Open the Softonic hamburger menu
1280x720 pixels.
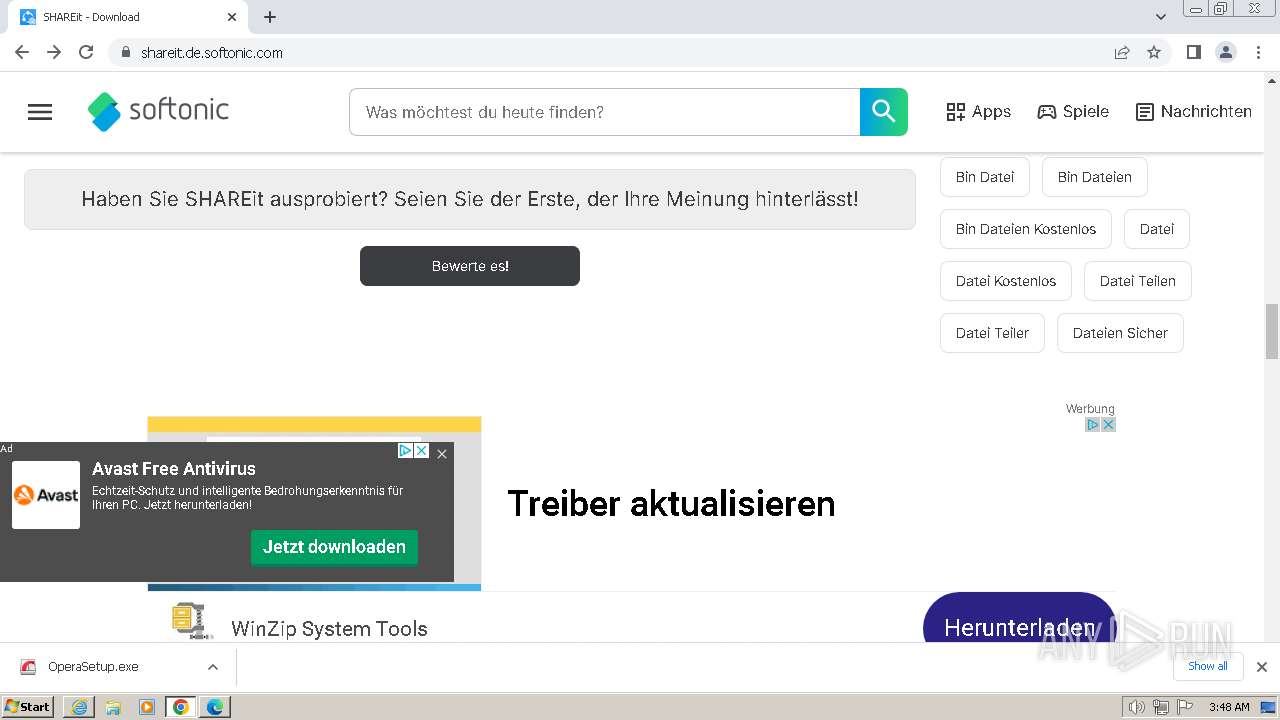coord(40,112)
